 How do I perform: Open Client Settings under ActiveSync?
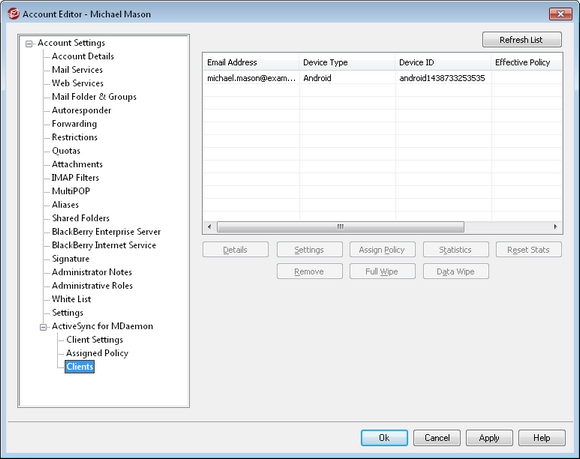pyautogui.click(x=95, y=340)
